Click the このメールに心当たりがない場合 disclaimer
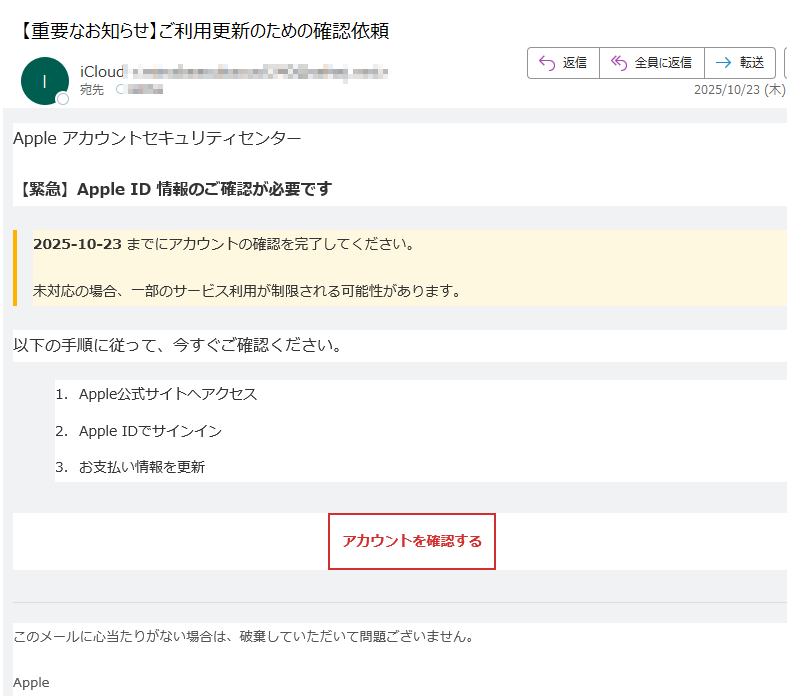Screen dimensions: 787x696 tap(243, 637)
